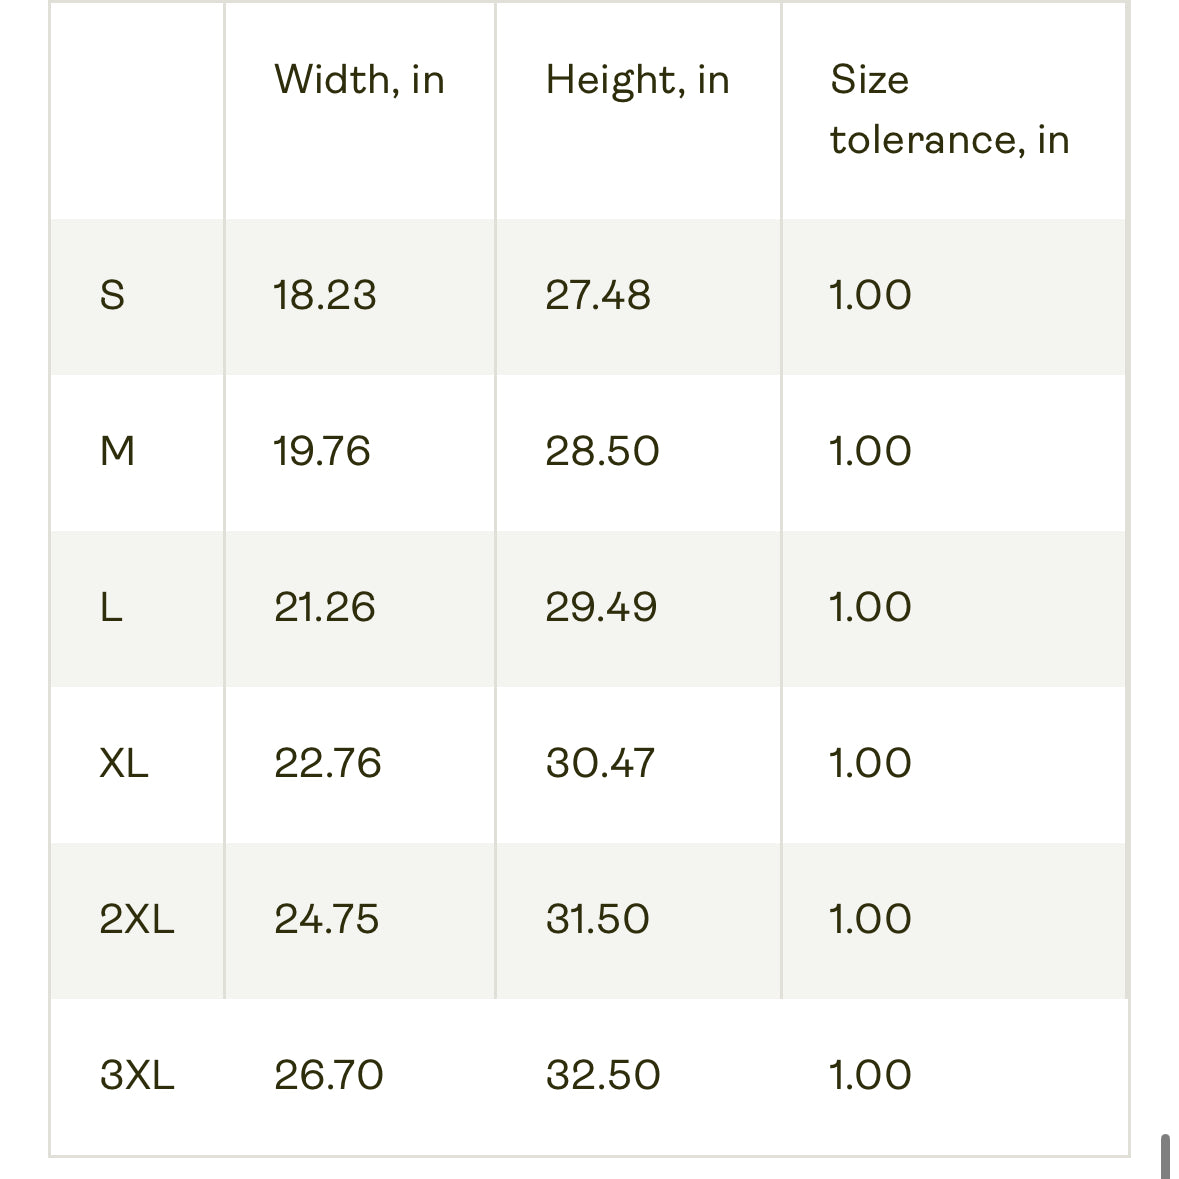The image size is (1179, 1179).
Task: Click the 30.47 height cell
Action: pyautogui.click(x=600, y=763)
